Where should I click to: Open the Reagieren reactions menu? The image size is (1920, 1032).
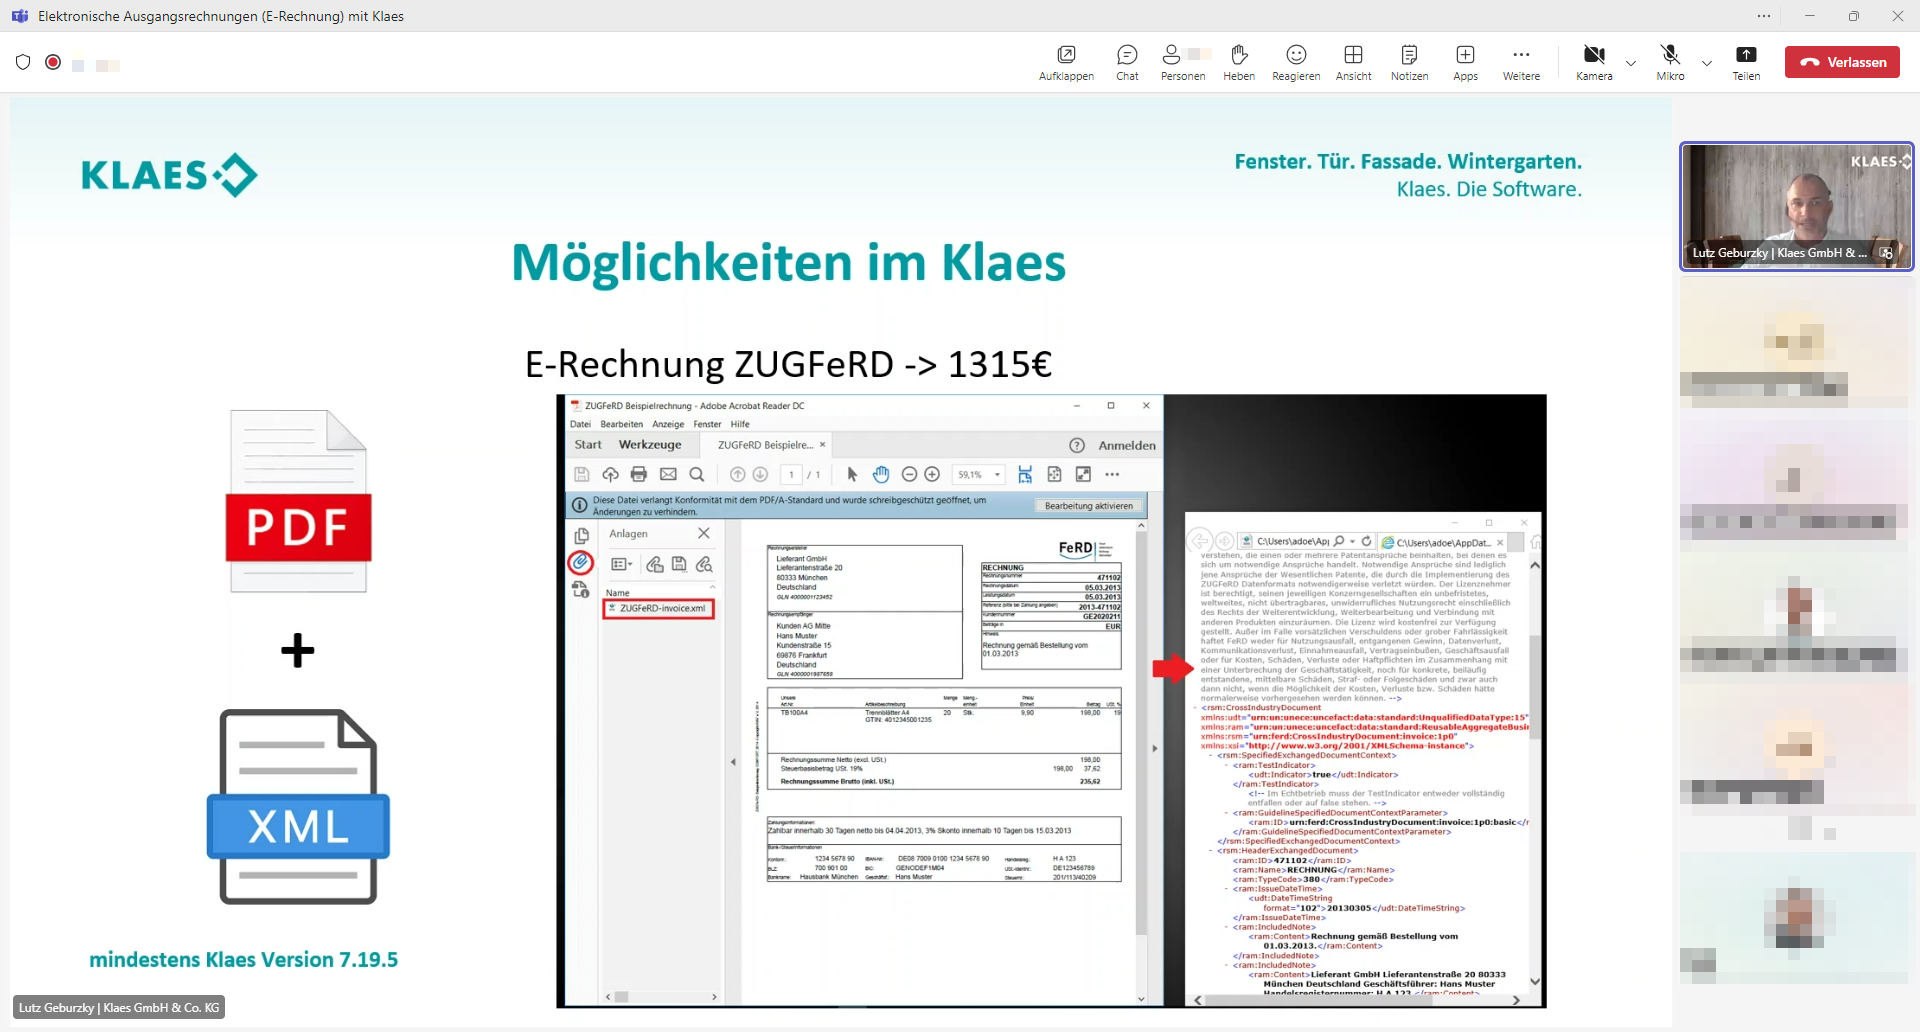click(x=1296, y=62)
